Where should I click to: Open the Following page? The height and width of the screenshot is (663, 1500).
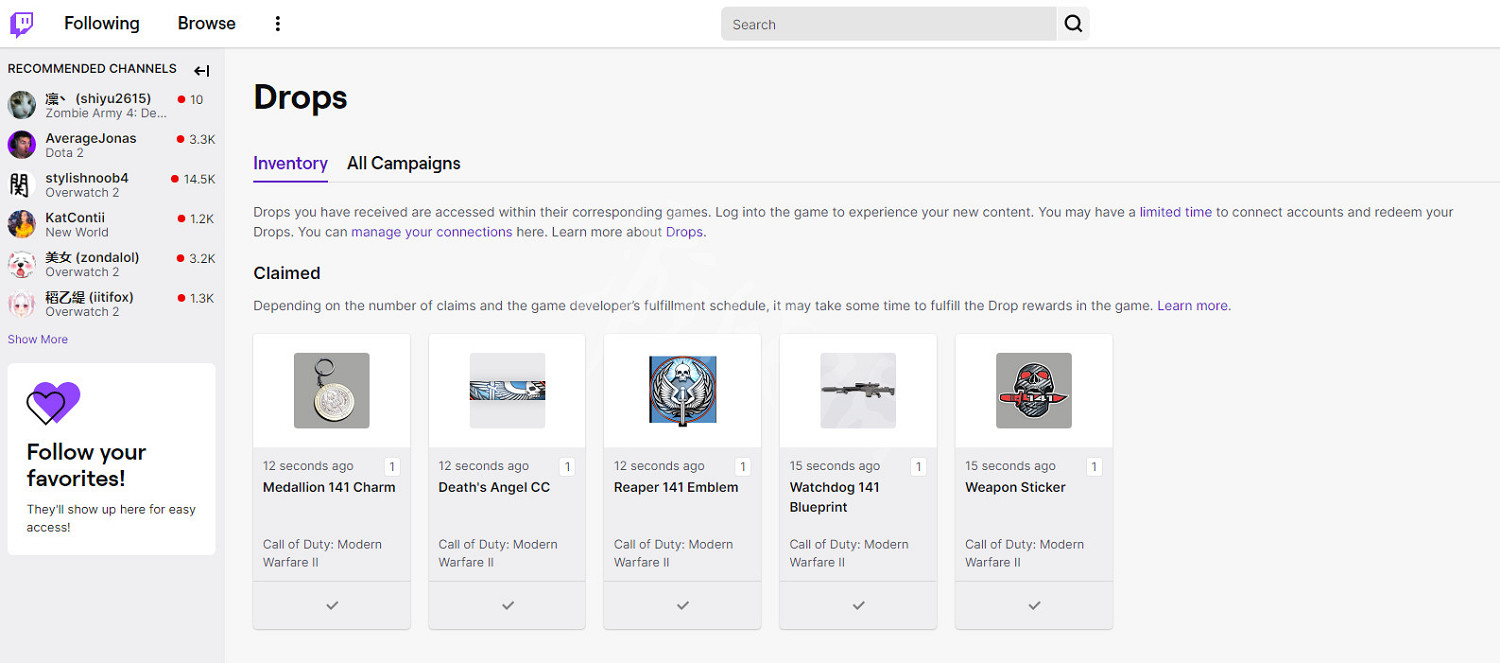(102, 23)
